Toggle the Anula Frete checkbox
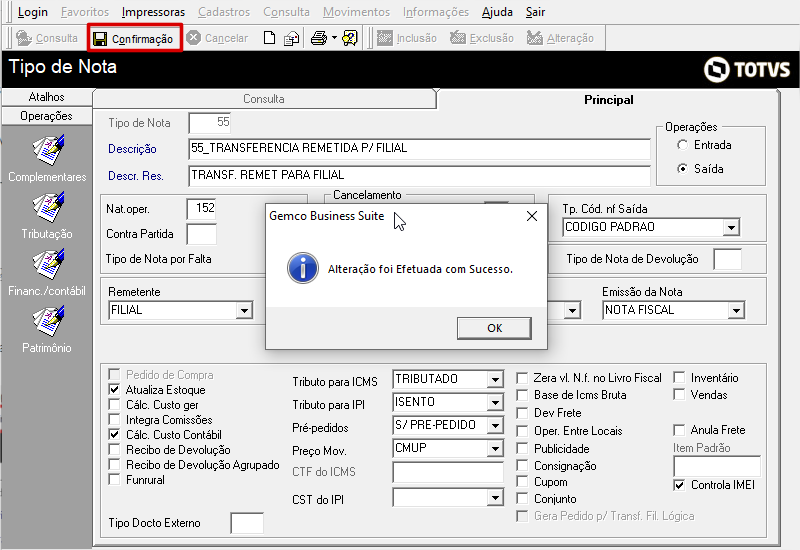Image resolution: width=800 pixels, height=550 pixels. 679,430
